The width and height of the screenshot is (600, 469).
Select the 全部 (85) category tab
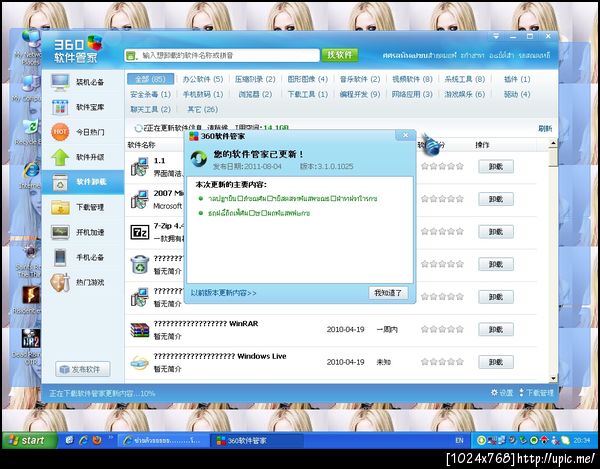150,79
